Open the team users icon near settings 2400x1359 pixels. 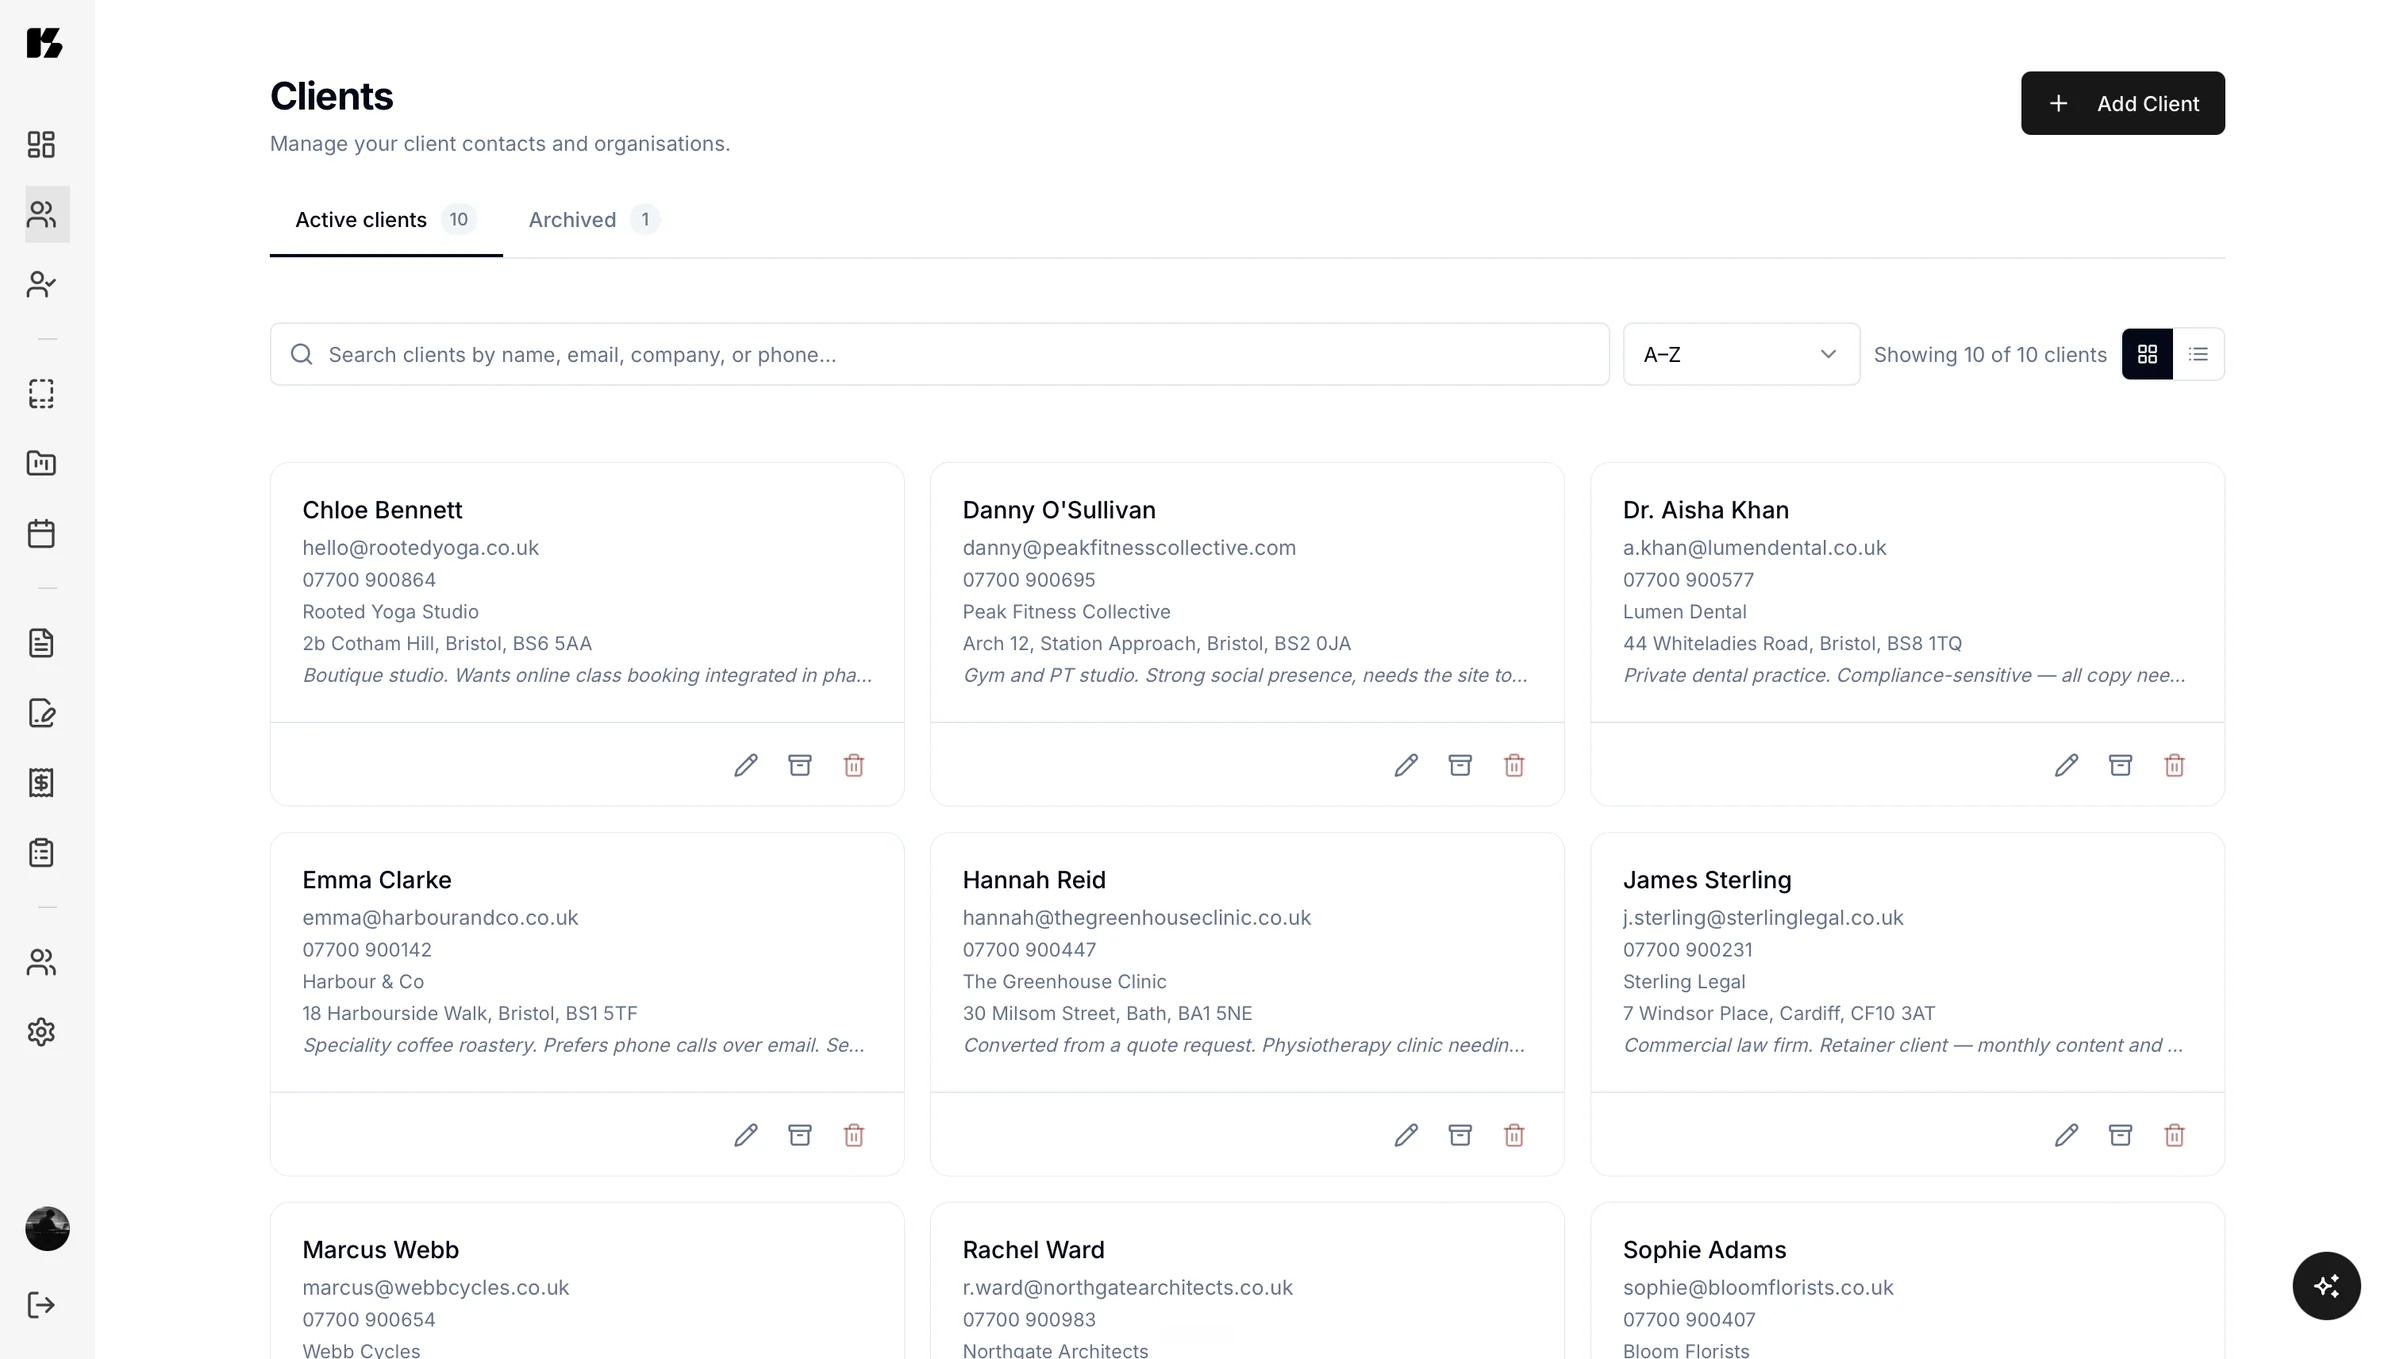pos(41,962)
